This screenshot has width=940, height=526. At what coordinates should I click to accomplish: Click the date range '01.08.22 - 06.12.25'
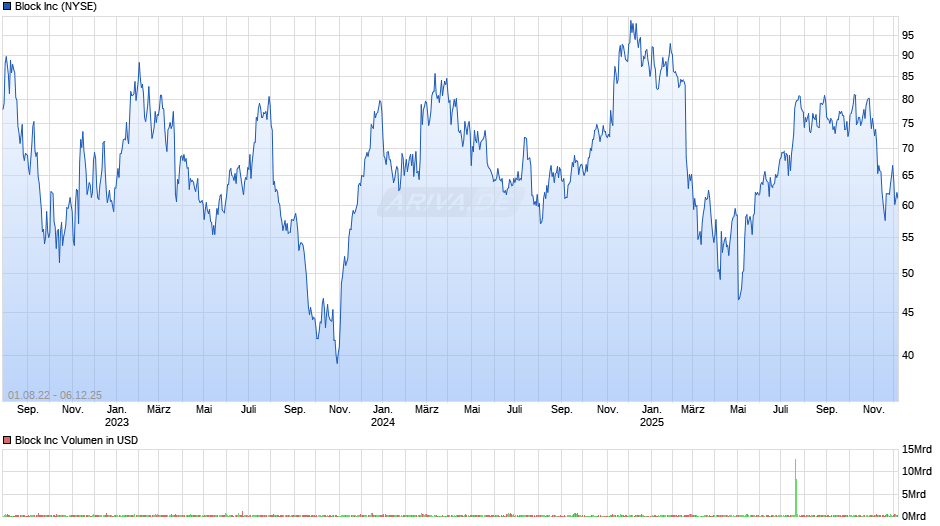(x=55, y=395)
